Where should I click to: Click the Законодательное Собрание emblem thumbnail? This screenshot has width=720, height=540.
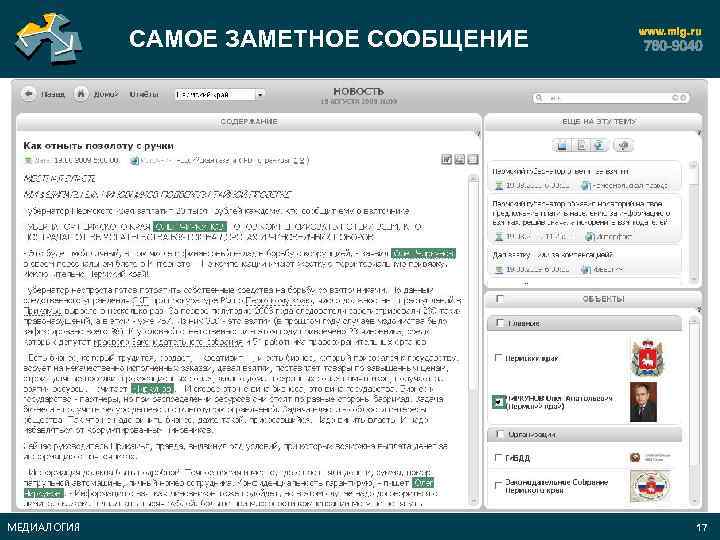click(650, 486)
